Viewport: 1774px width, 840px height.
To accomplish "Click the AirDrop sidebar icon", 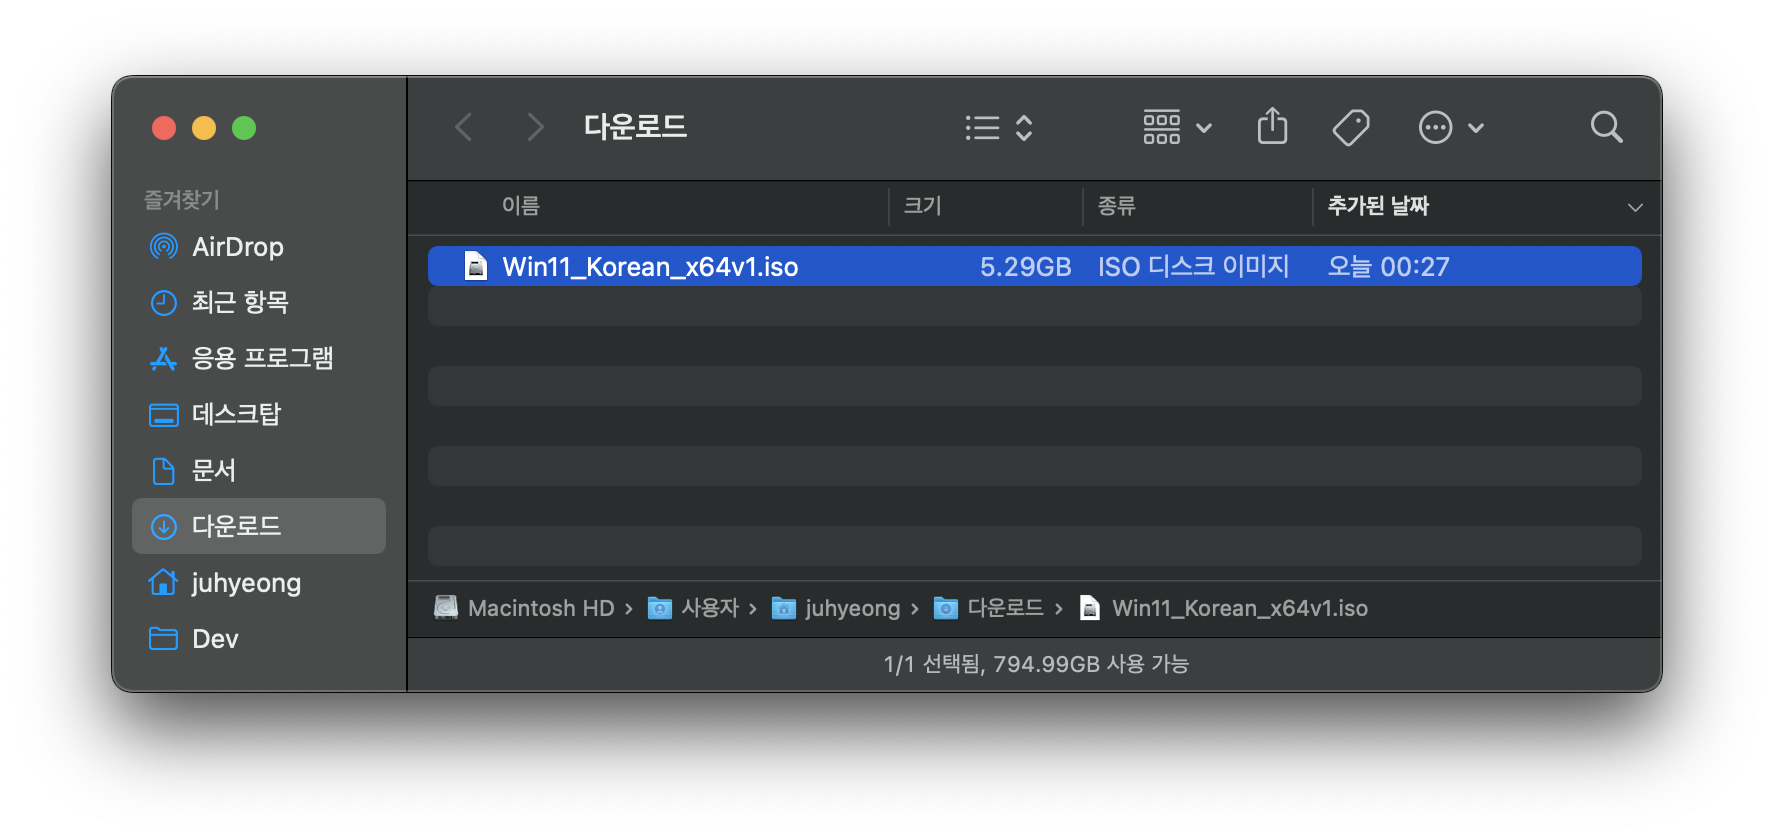I will tap(163, 246).
